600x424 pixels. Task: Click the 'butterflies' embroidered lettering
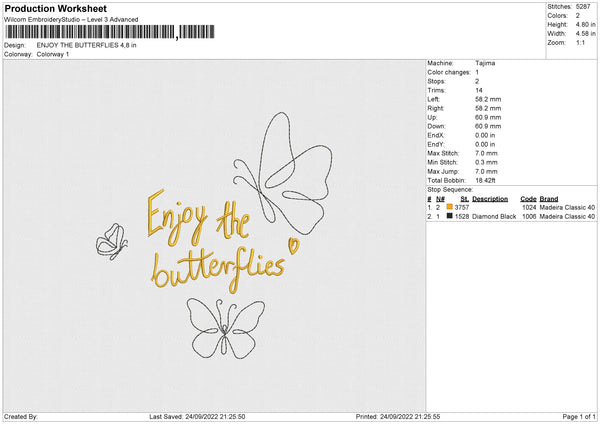(218, 271)
